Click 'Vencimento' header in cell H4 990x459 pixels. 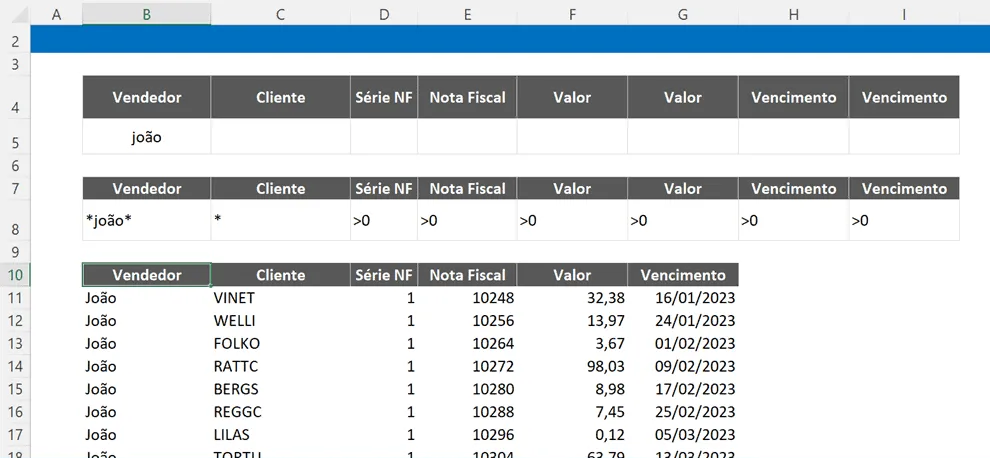click(794, 97)
